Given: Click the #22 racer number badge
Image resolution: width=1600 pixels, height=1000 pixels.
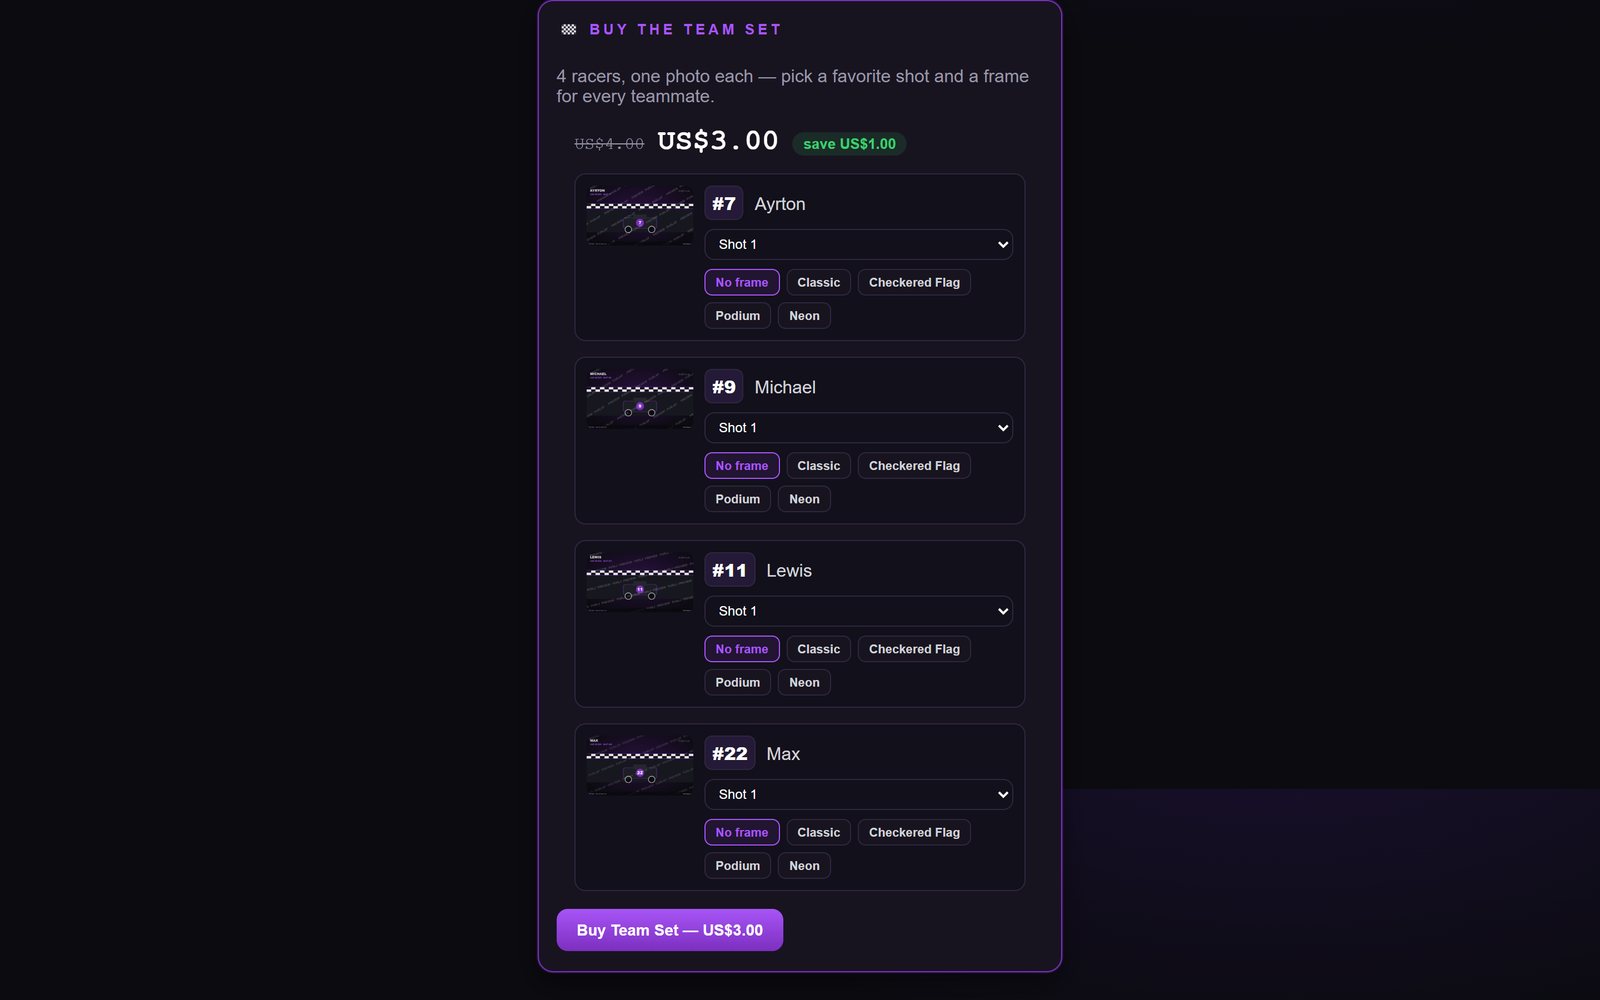Looking at the screenshot, I should 730,754.
